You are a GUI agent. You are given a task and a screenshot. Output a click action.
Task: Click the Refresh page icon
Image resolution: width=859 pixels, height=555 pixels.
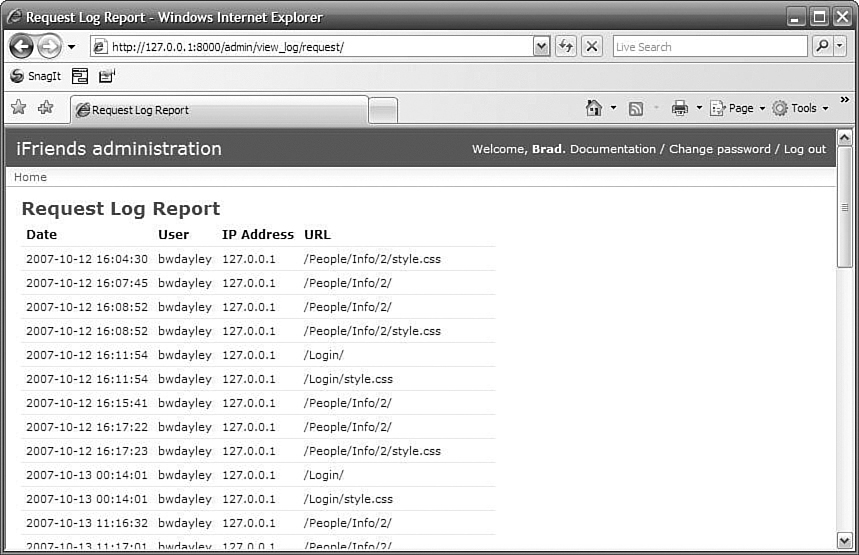point(566,46)
